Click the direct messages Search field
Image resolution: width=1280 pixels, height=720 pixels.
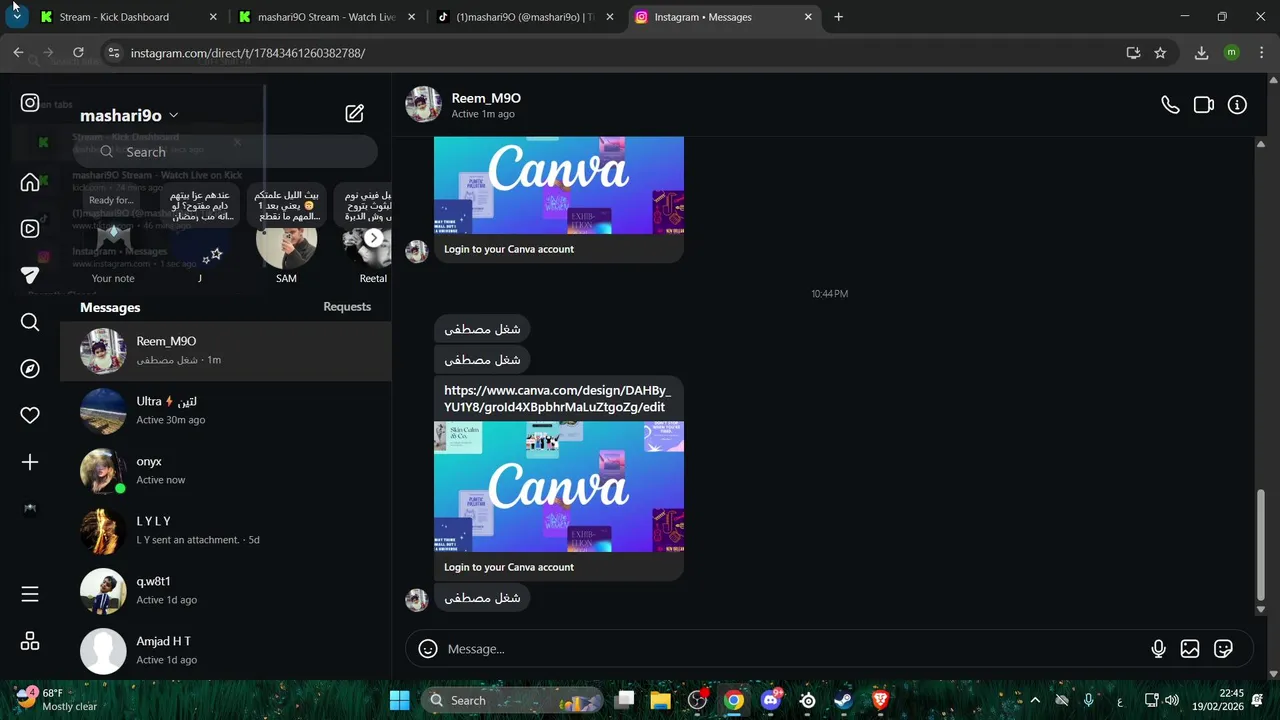click(226, 152)
